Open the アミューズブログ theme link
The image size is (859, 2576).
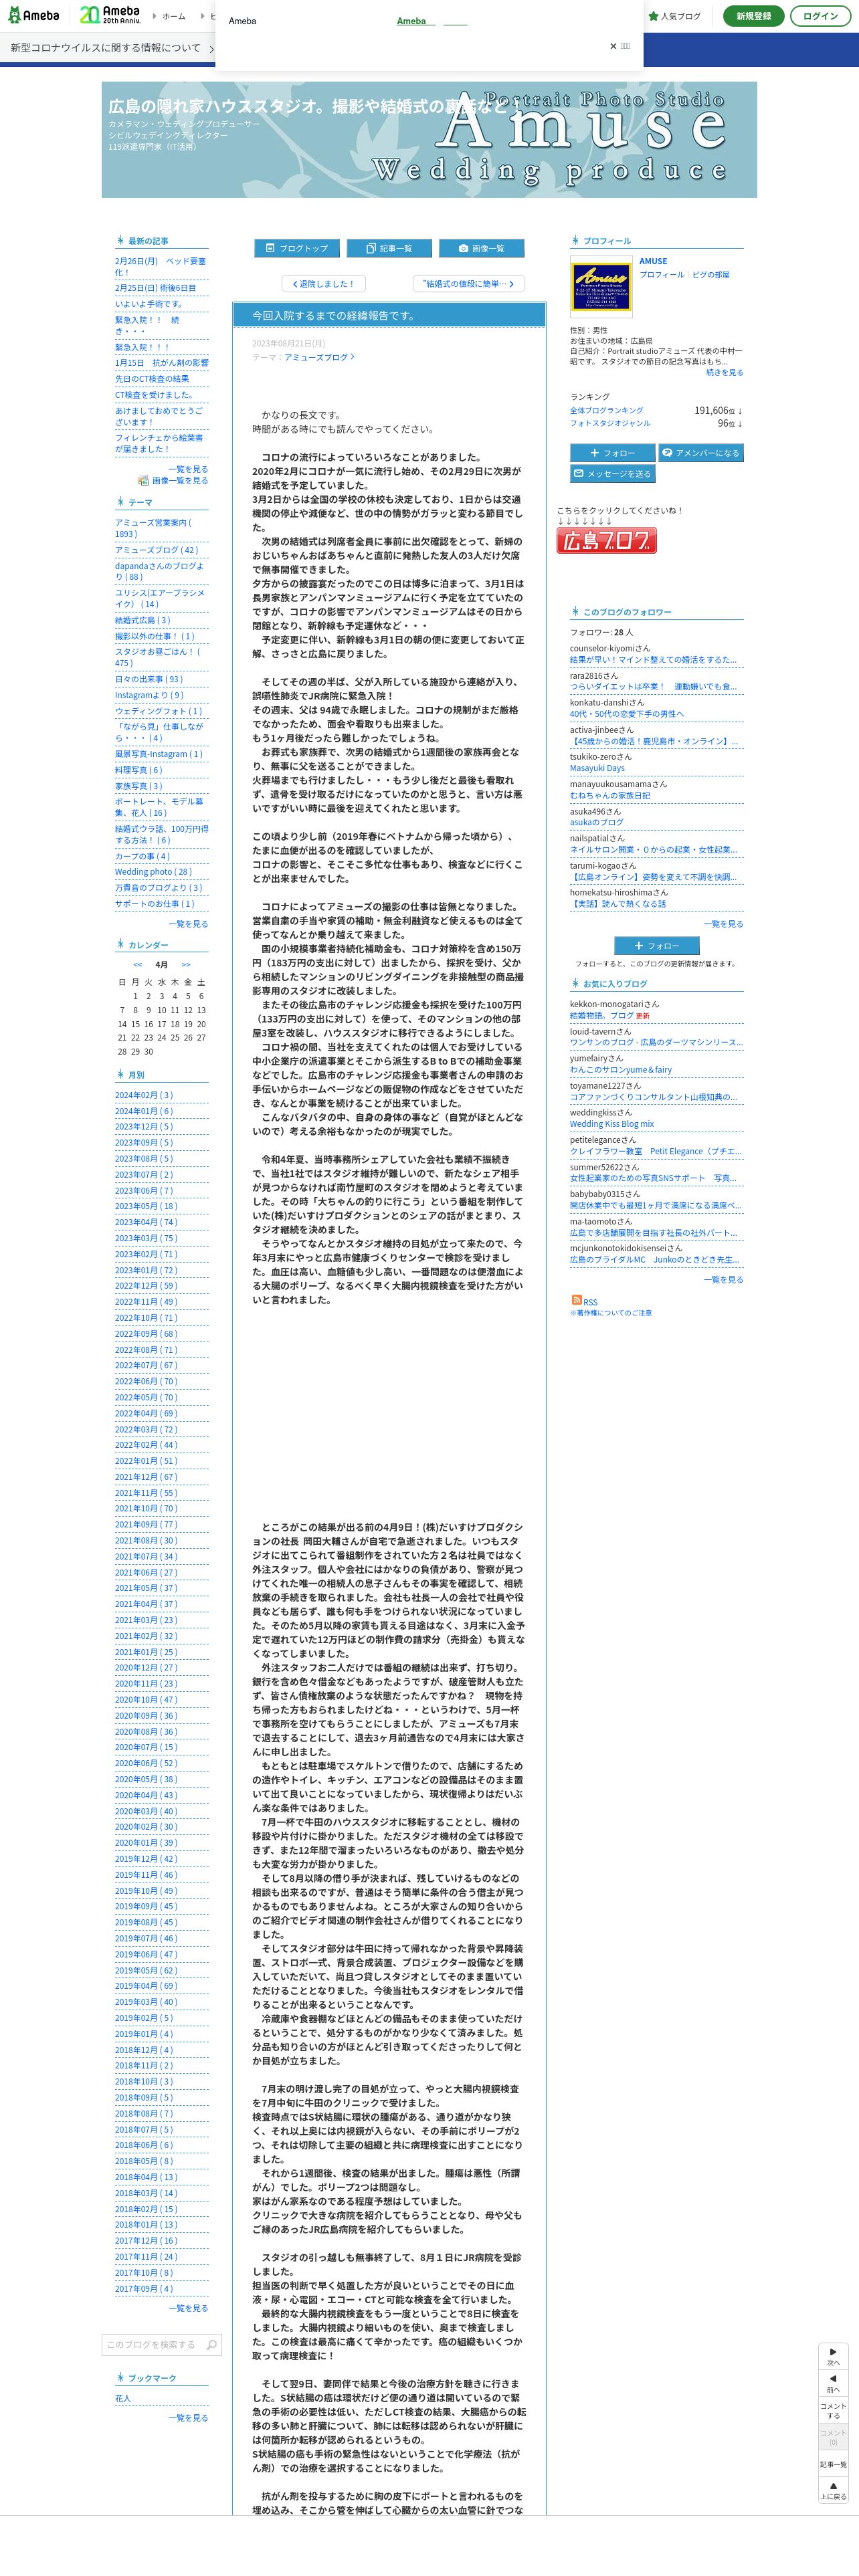tap(318, 357)
